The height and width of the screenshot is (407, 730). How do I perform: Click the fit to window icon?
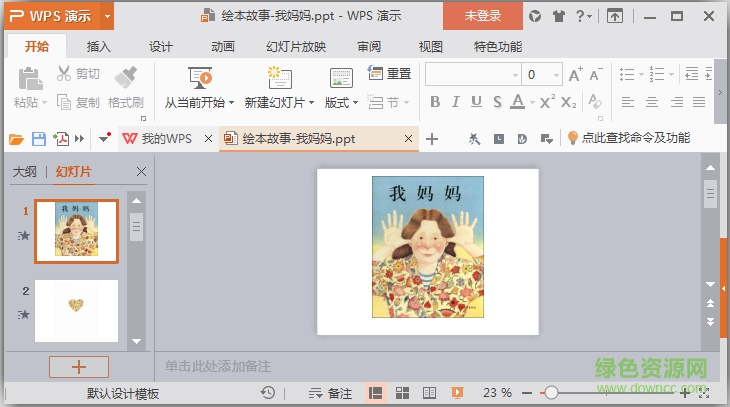(x=704, y=393)
